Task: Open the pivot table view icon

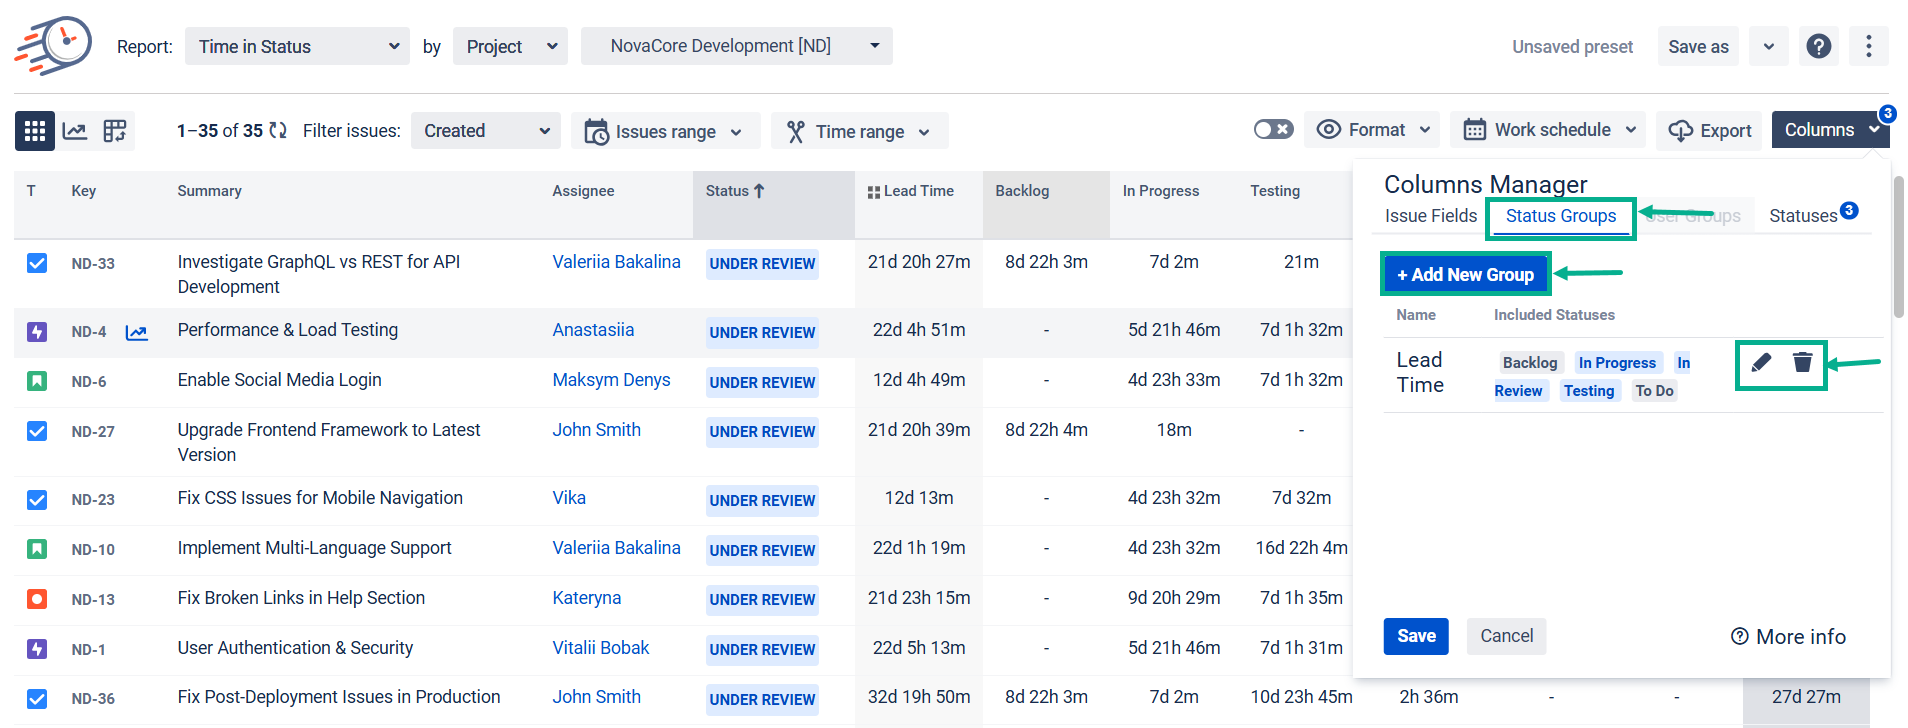Action: click(x=115, y=131)
